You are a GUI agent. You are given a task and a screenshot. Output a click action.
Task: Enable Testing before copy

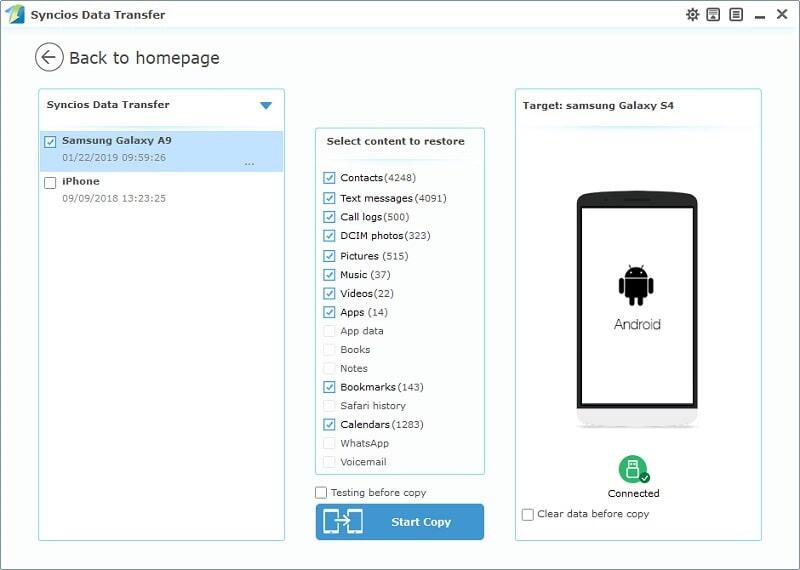[321, 493]
